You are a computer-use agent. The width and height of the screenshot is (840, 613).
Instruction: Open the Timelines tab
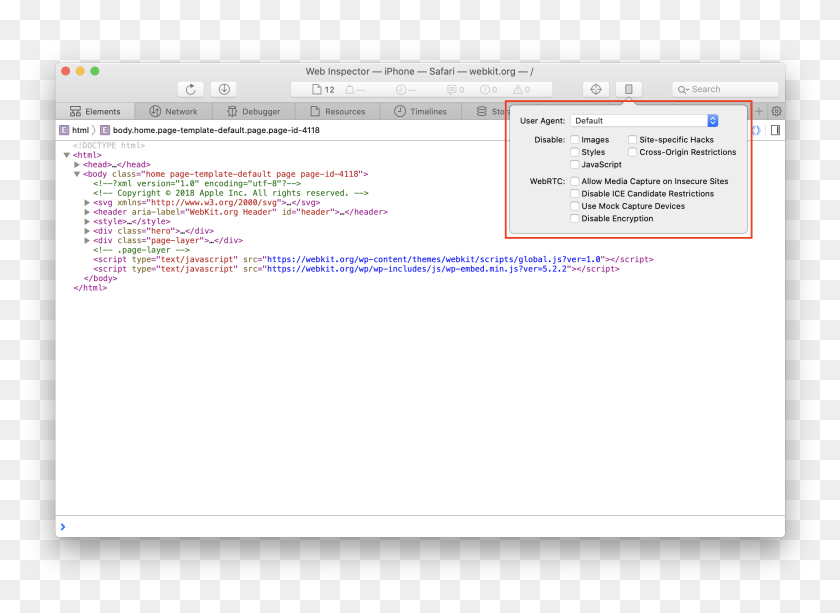(x=421, y=111)
